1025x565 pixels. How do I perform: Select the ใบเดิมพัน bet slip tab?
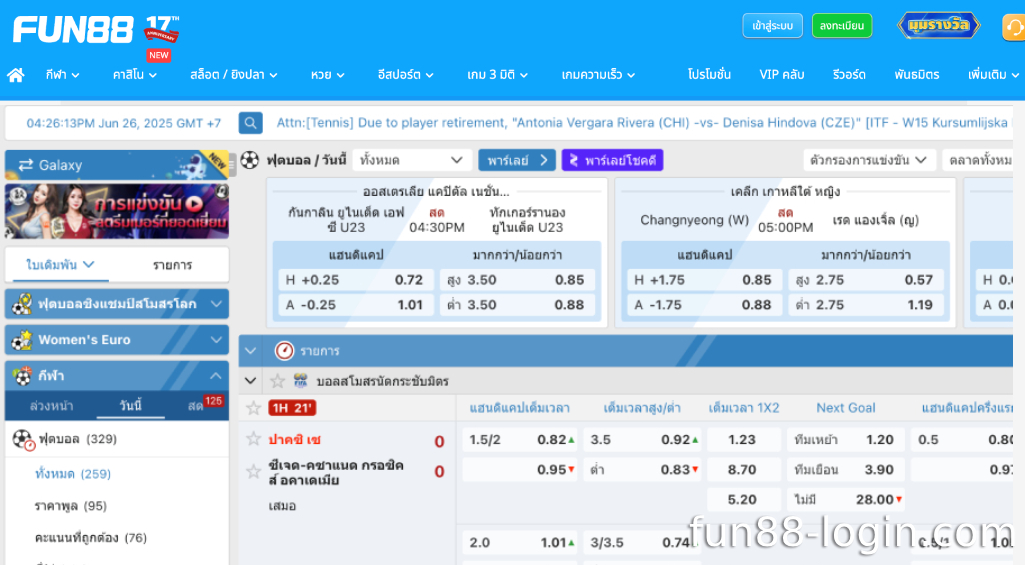point(60,265)
